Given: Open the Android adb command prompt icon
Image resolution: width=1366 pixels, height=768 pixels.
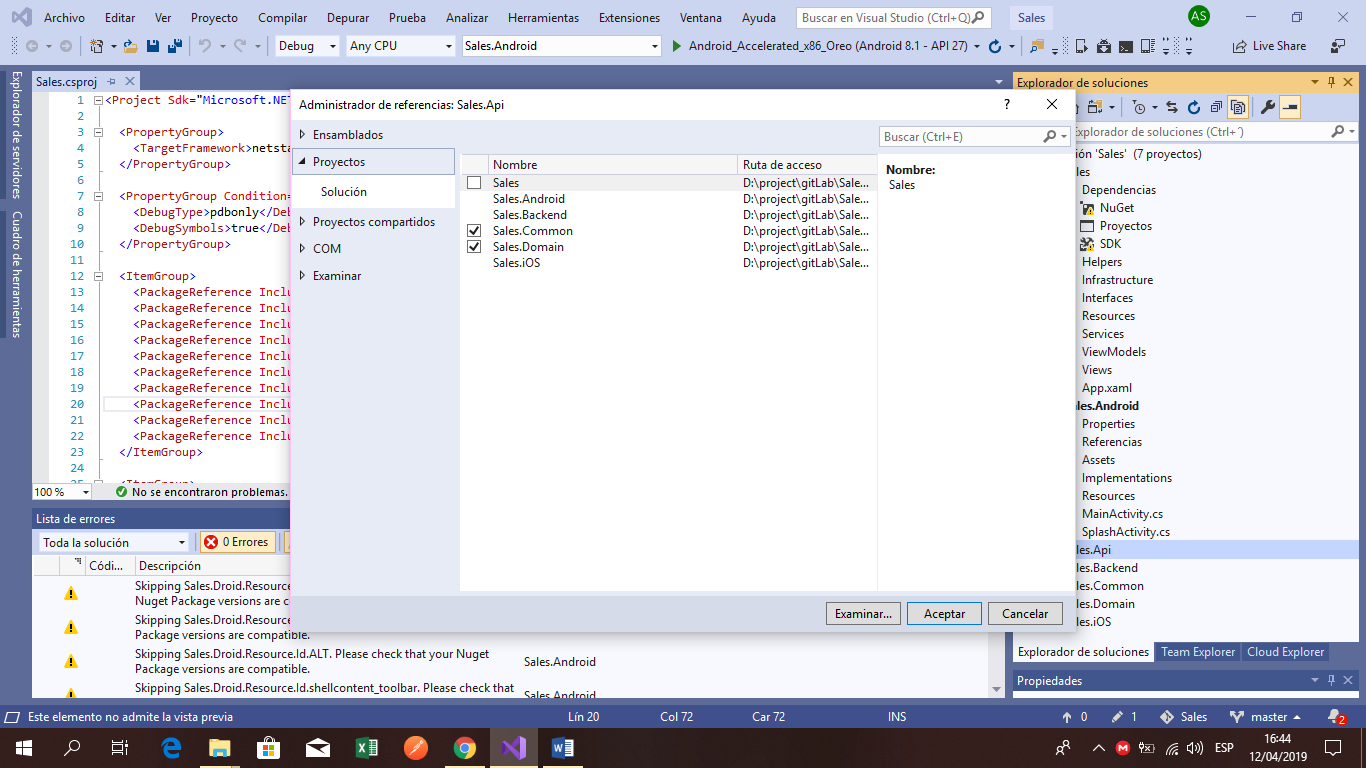Looking at the screenshot, I should coord(1125,46).
